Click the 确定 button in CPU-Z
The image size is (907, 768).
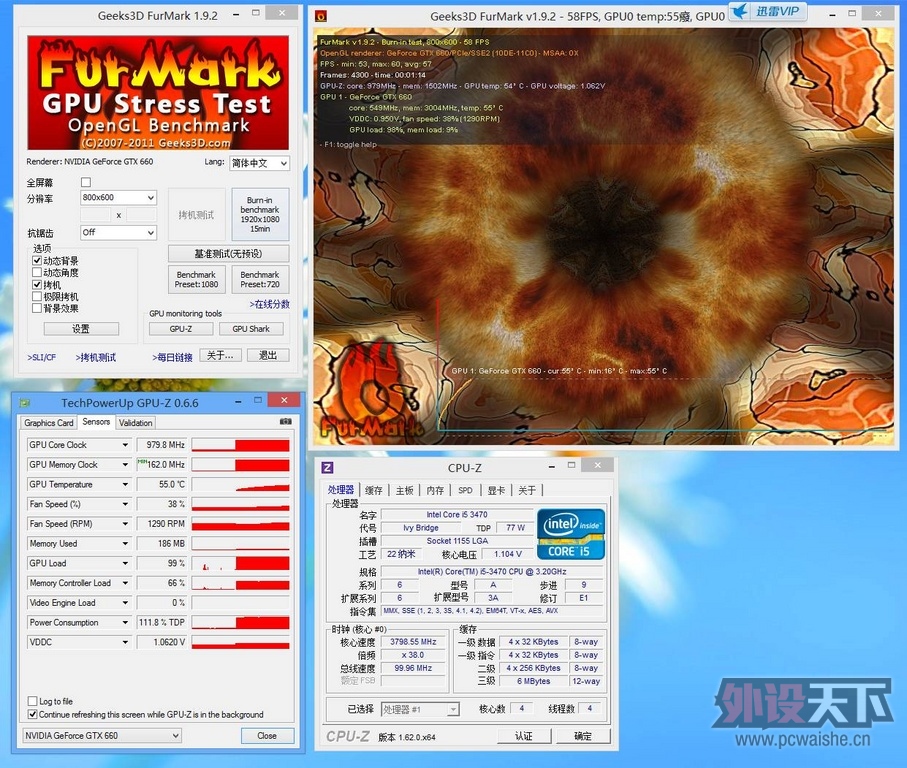(583, 736)
